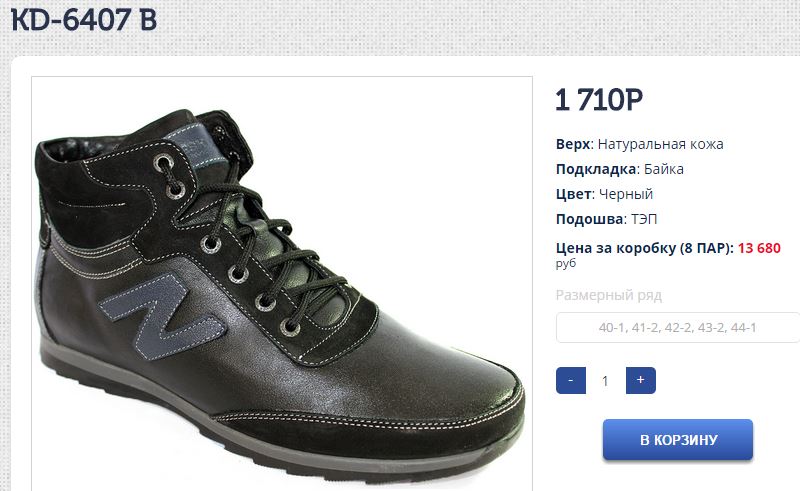Click the quantity field showing 1
This screenshot has height=491, width=800.
(605, 381)
